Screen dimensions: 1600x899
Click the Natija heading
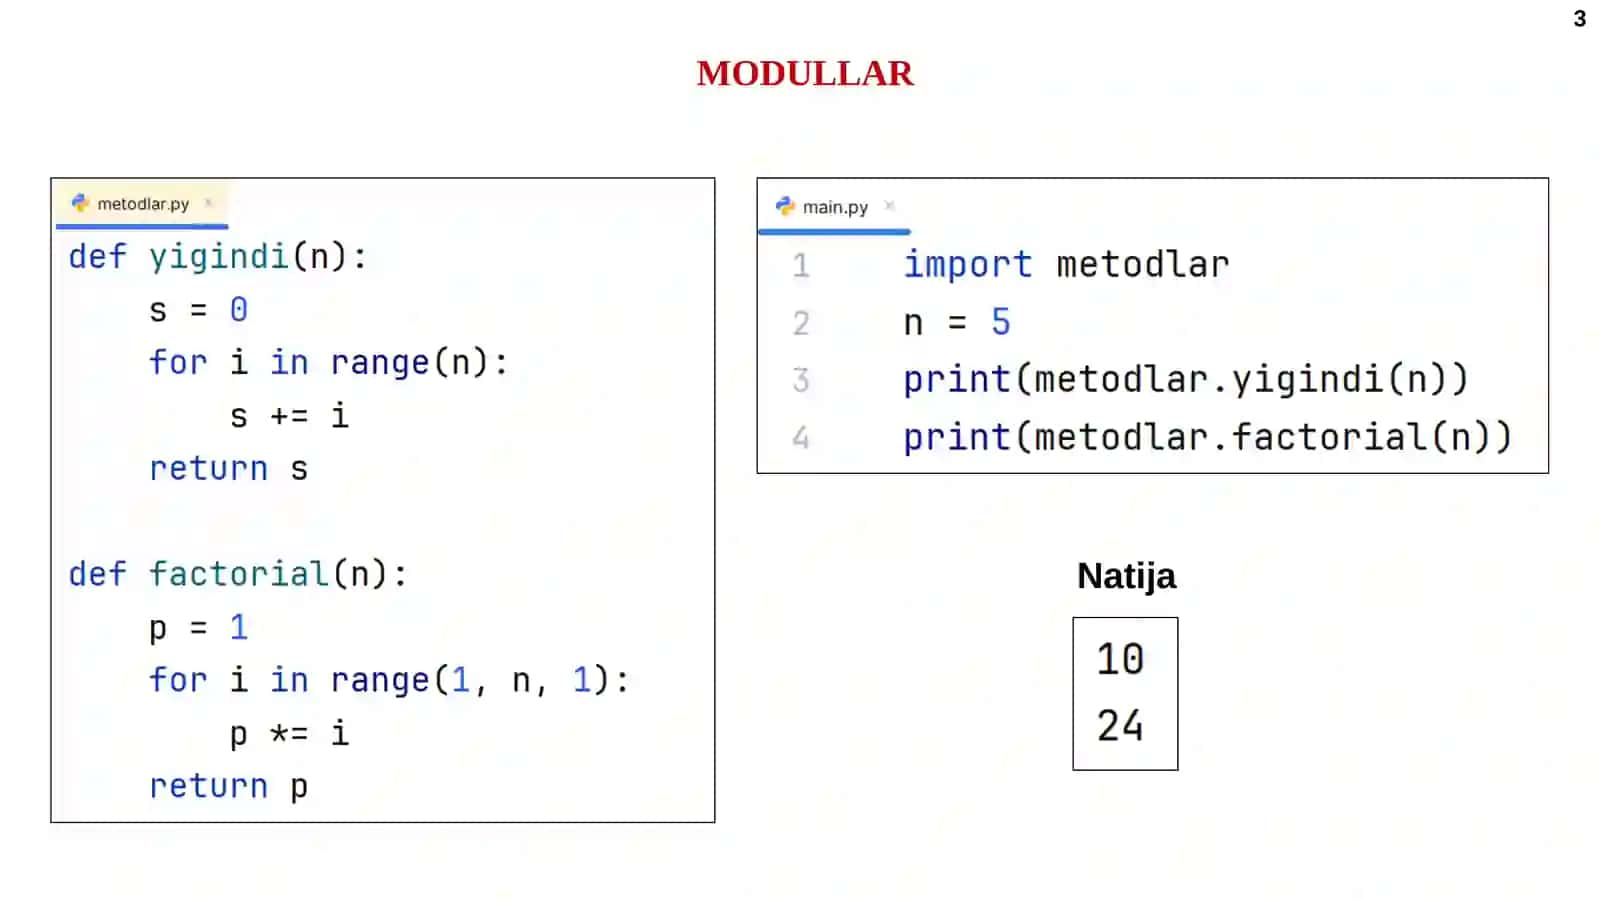[1126, 576]
